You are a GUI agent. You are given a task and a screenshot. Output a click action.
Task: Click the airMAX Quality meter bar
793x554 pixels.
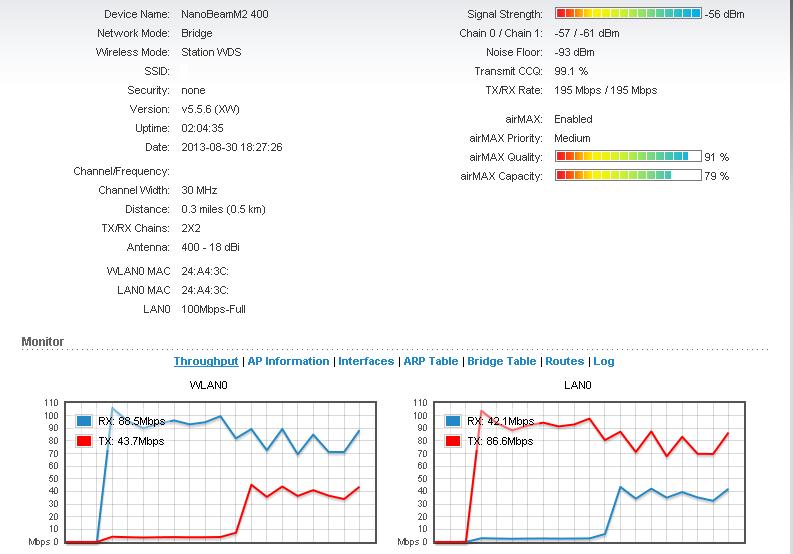click(x=628, y=157)
